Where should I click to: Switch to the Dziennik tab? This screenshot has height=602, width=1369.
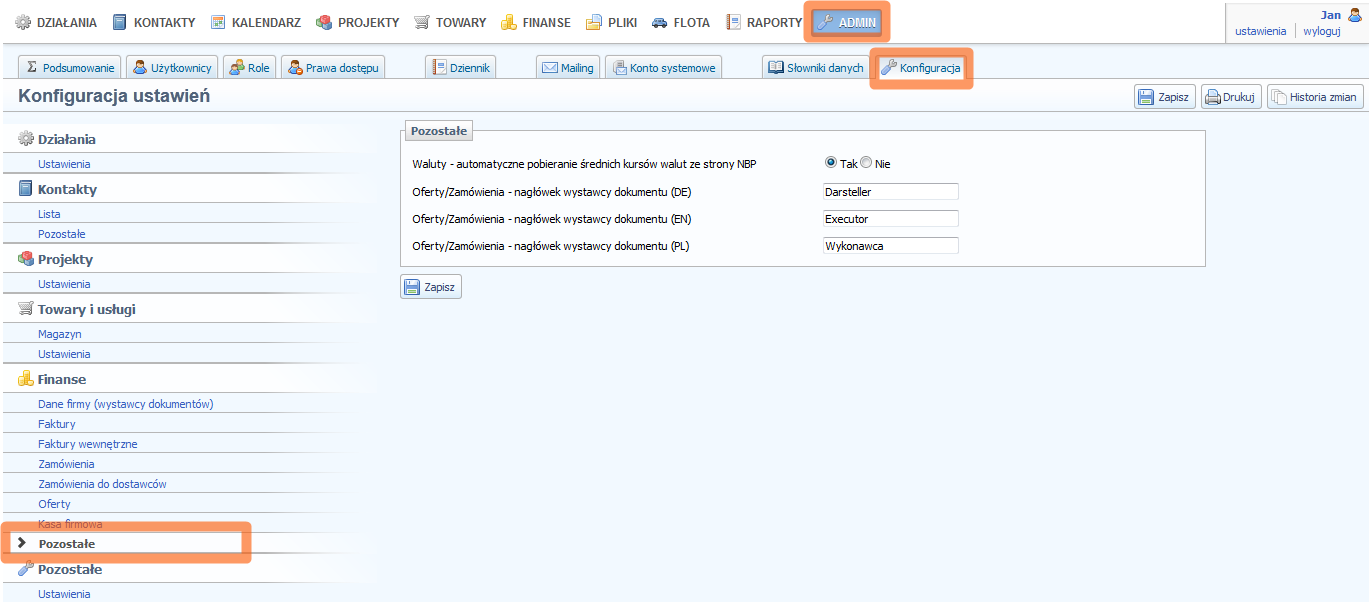click(x=461, y=68)
